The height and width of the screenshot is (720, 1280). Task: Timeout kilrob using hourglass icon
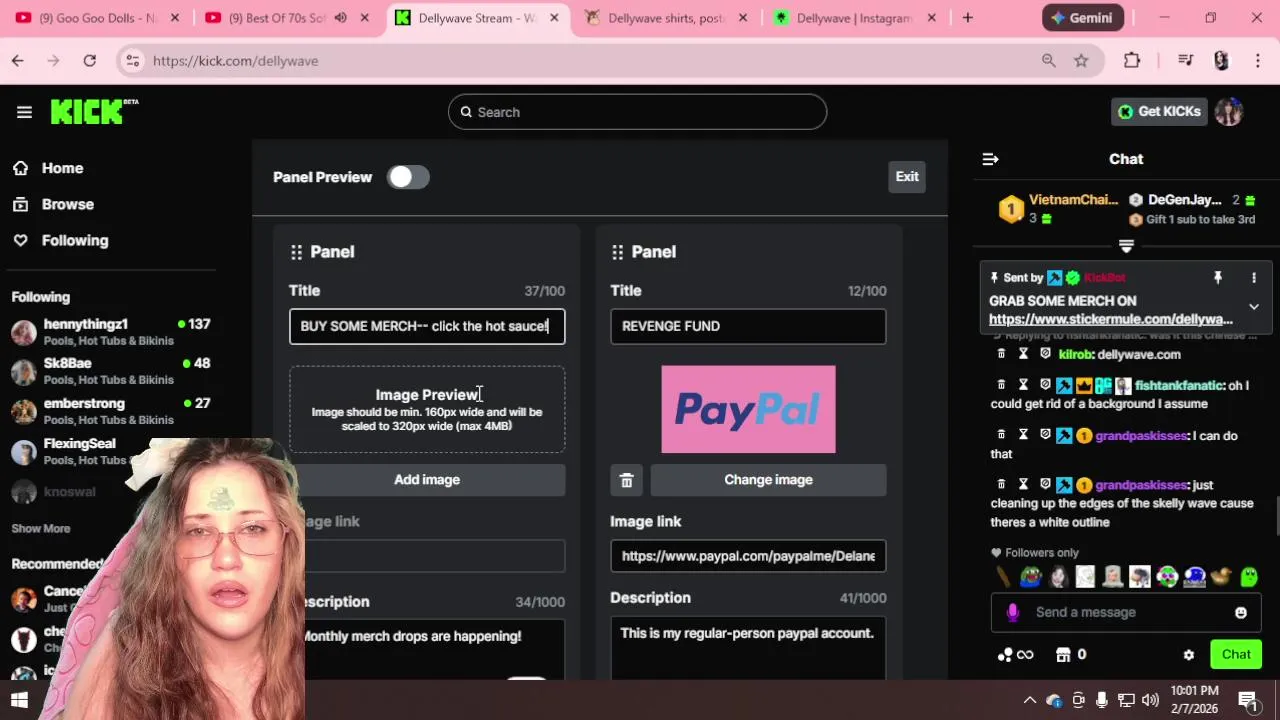(x=1023, y=354)
